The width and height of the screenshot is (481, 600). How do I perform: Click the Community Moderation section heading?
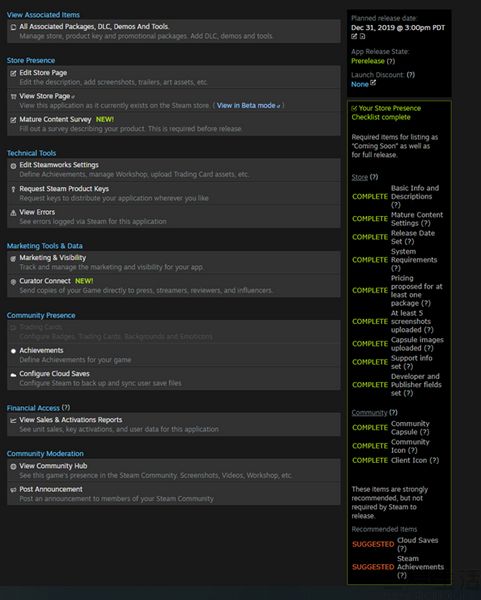(45, 453)
